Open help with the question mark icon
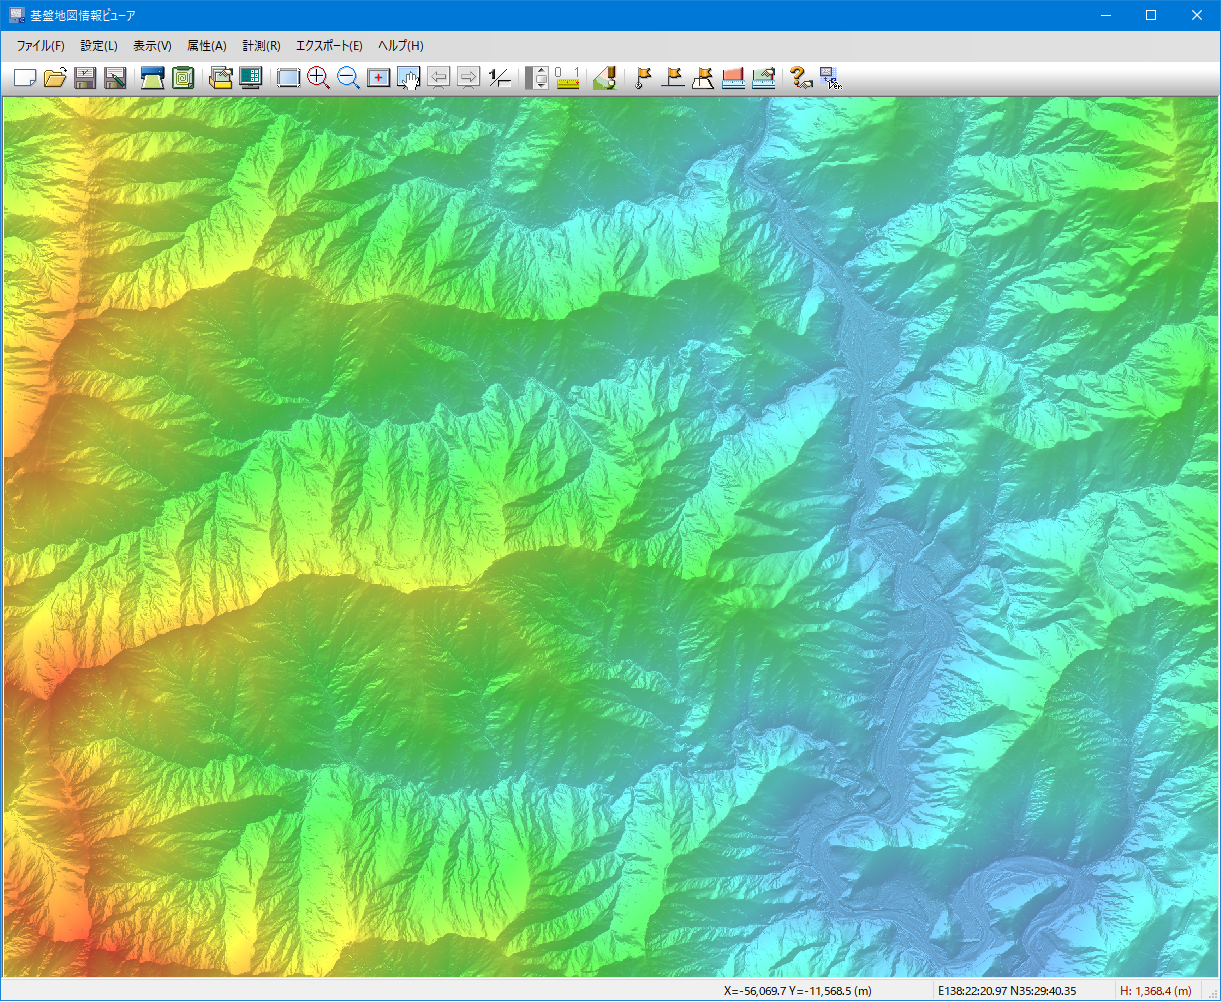 (x=800, y=77)
